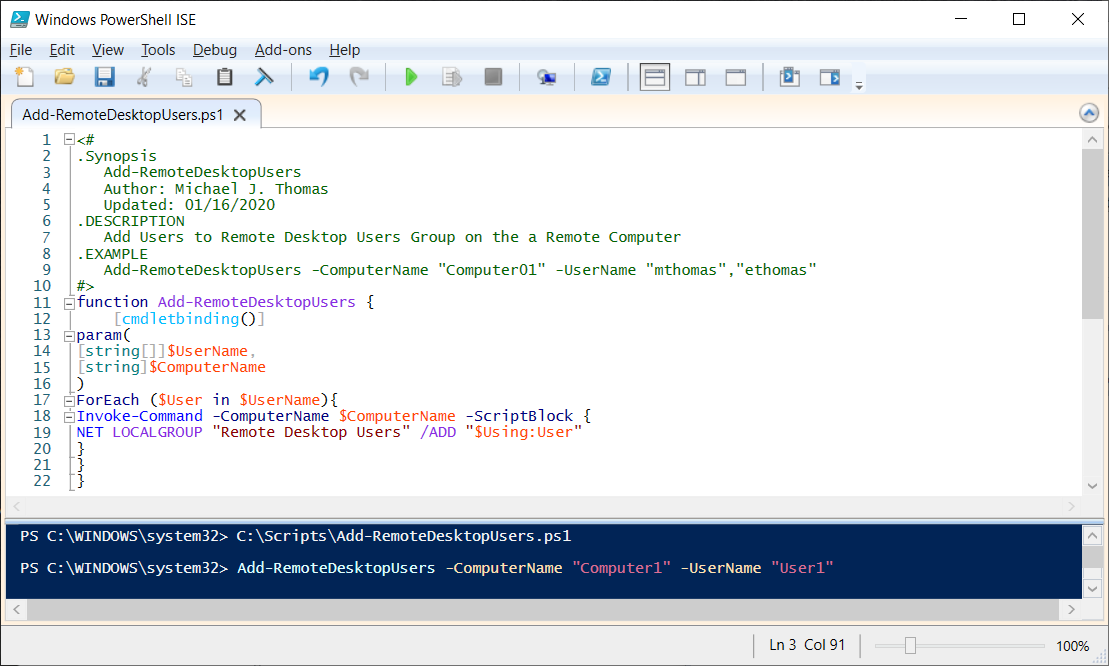The width and height of the screenshot is (1109, 666).
Task: Toggle Show Script Pane Top layout
Action: tap(655, 76)
